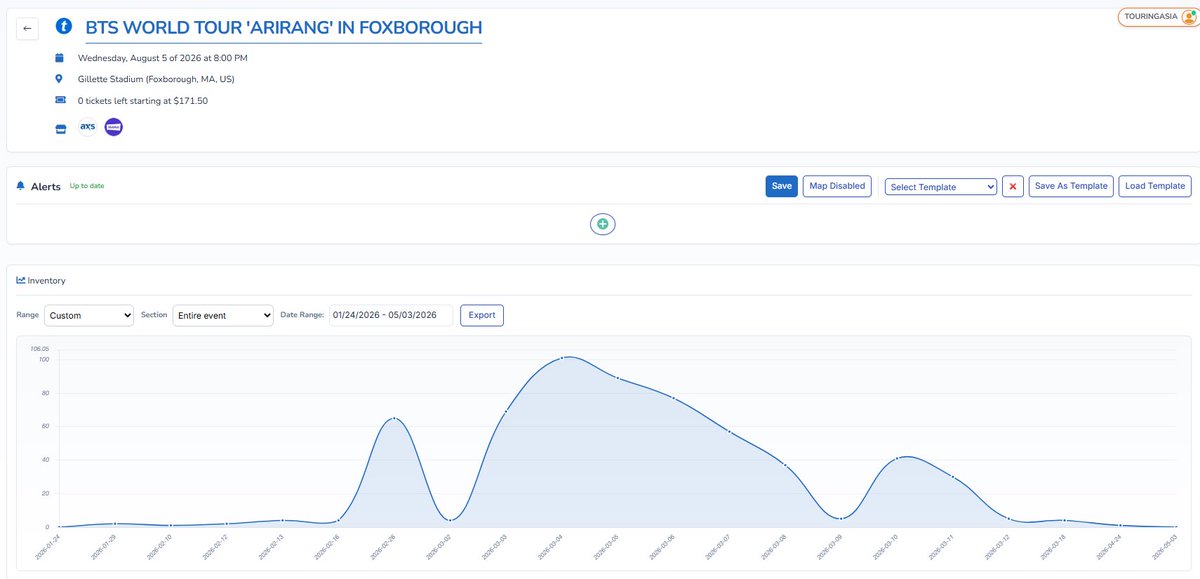Screen dimensions: 1200x579
Task: Click the Alerts bell icon
Action: tap(21, 186)
